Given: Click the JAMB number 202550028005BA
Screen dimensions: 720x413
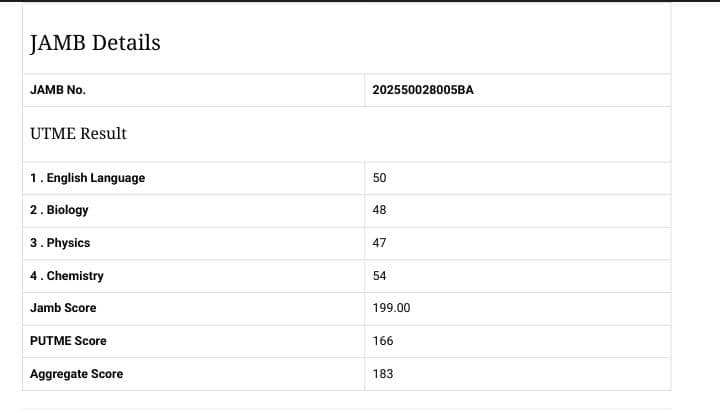Looking at the screenshot, I should [423, 90].
